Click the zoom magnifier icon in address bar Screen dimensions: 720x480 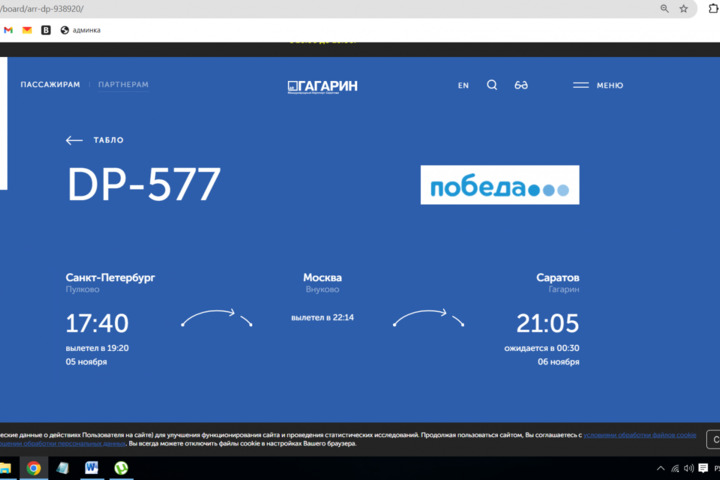(x=664, y=8)
